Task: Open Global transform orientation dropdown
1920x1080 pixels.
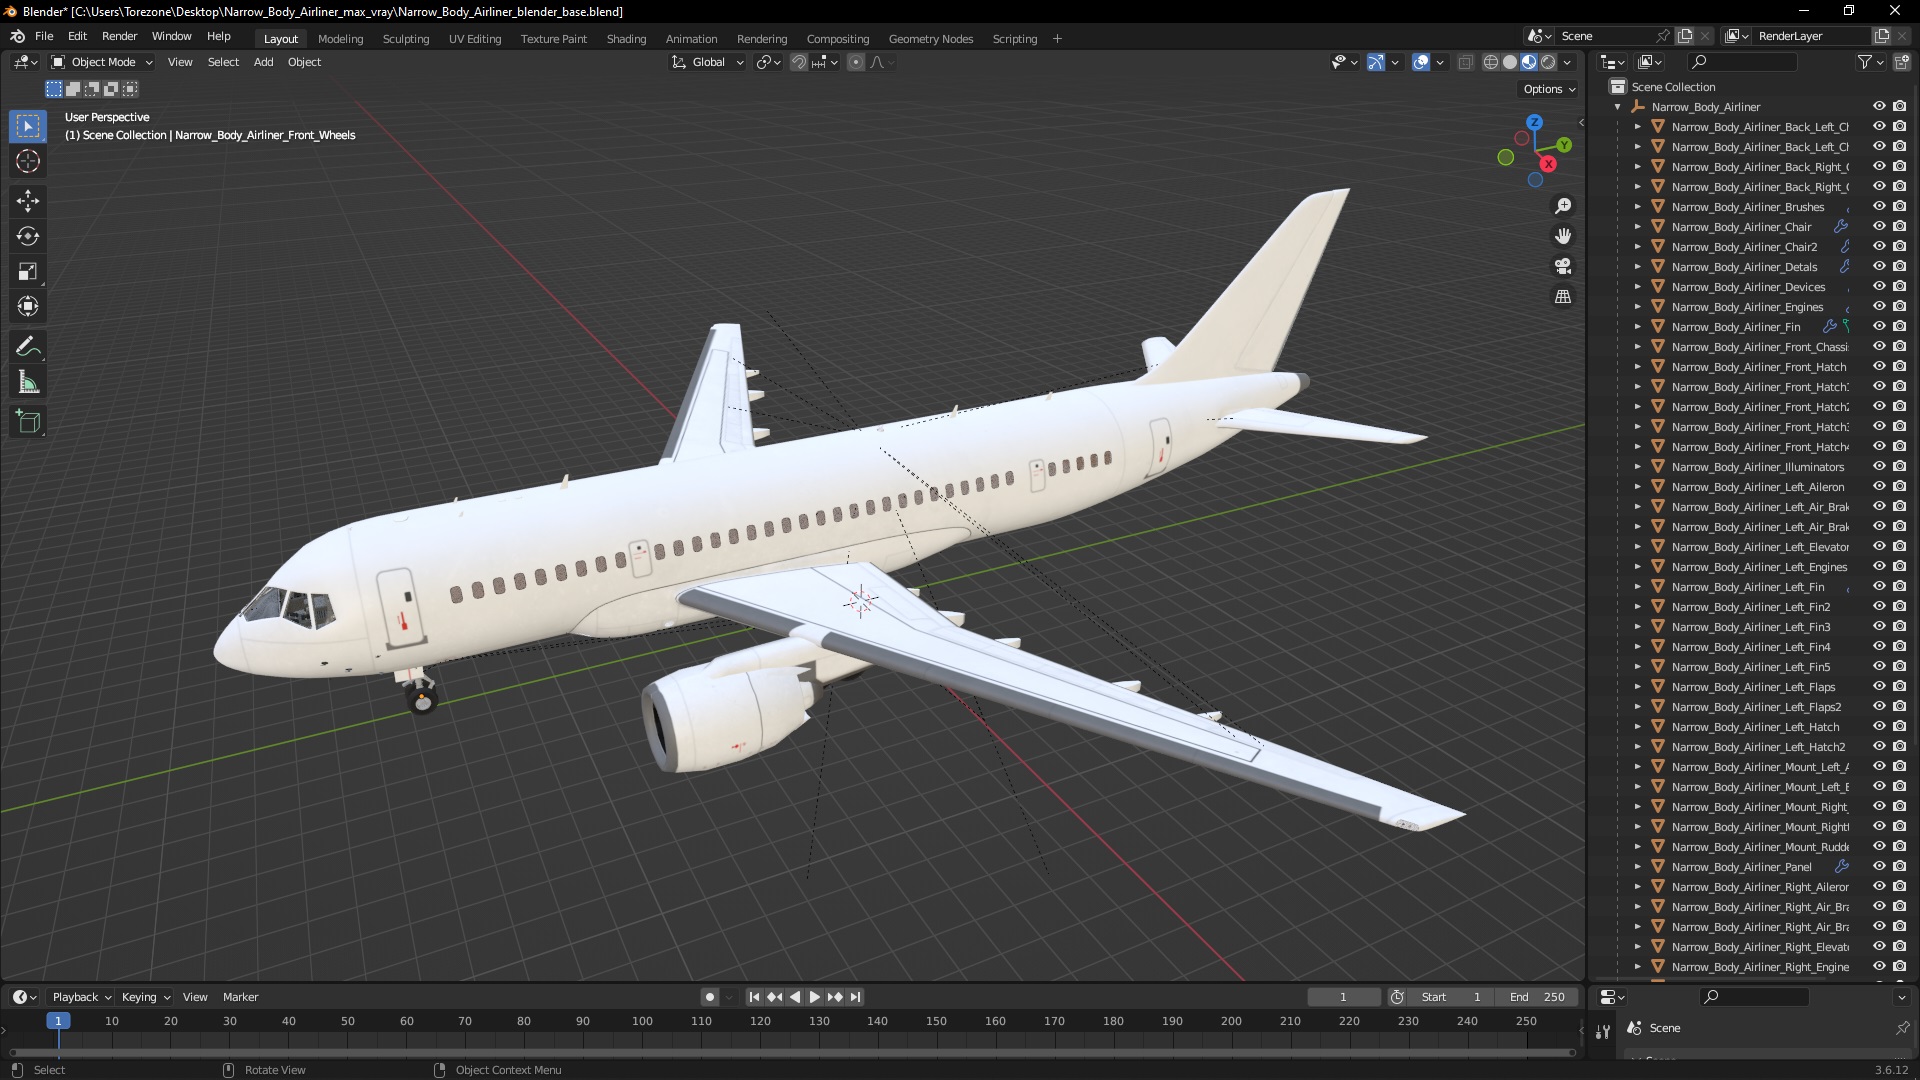Action: 708,62
